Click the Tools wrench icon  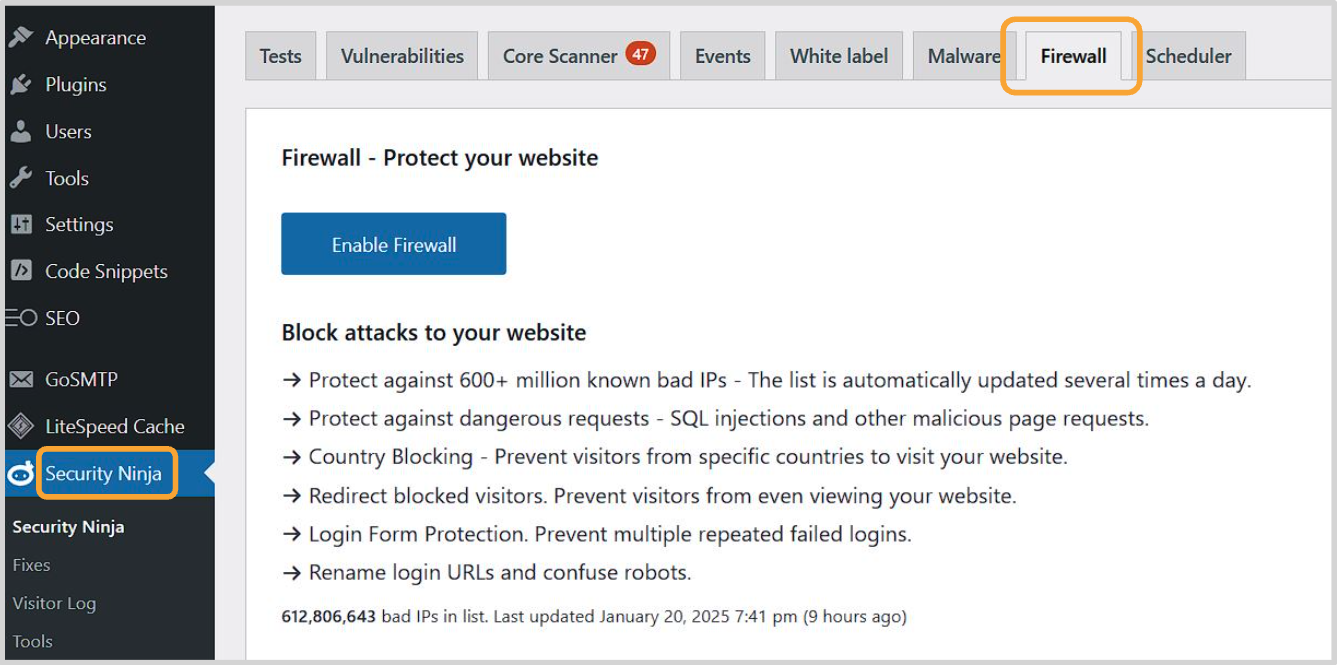20,179
